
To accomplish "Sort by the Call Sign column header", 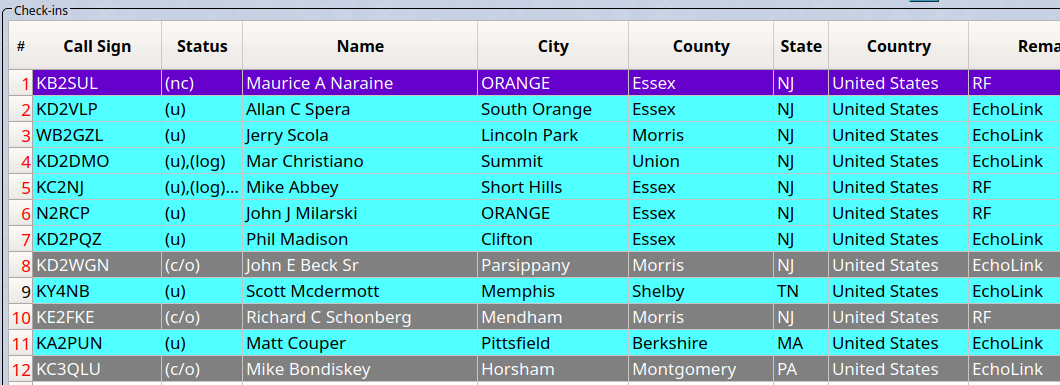I will click(97, 46).
